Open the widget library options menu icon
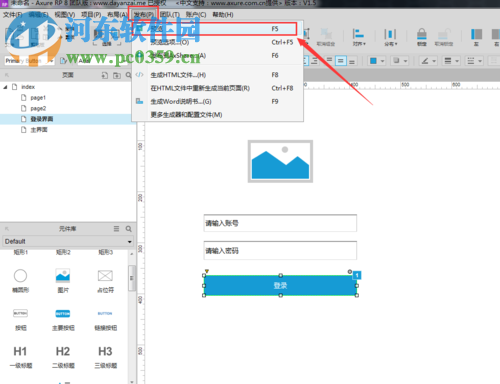500x384 pixels. pos(116,229)
